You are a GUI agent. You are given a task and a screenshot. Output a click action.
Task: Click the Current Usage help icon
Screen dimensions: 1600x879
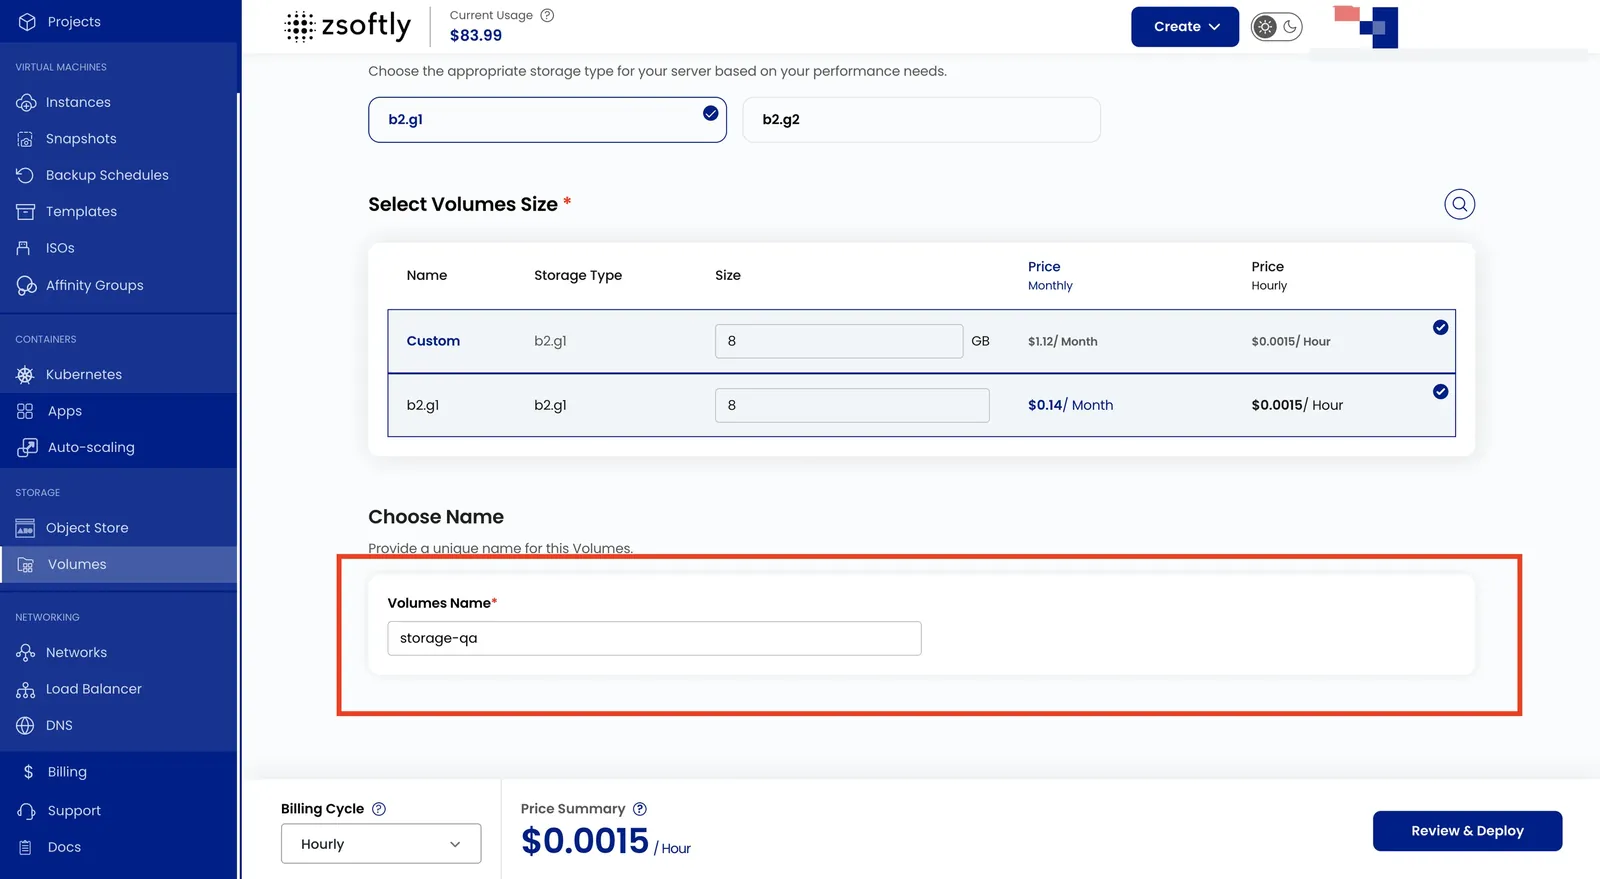[547, 15]
